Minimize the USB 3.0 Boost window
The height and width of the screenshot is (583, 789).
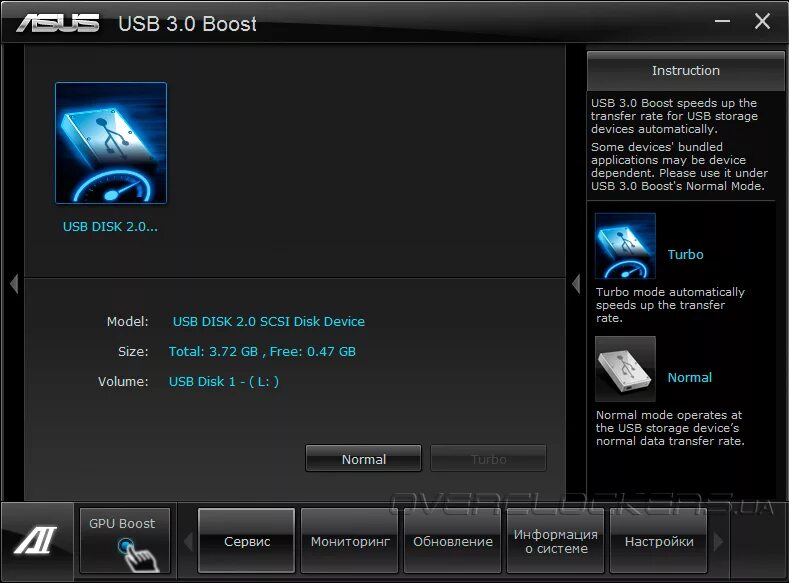(x=723, y=21)
